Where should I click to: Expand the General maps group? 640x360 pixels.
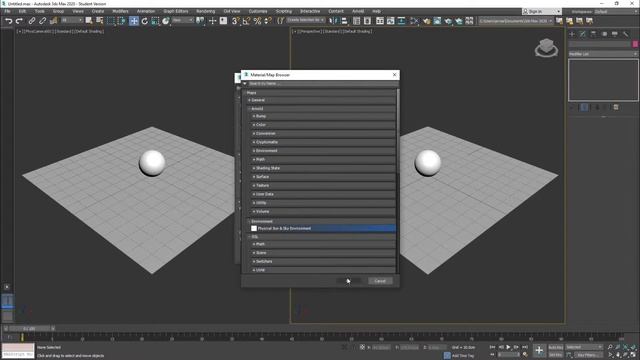321,100
